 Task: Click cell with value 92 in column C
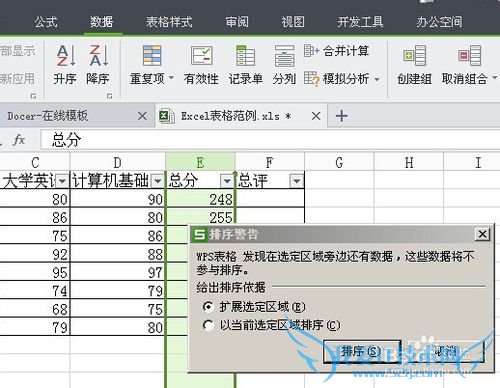pyautogui.click(x=35, y=254)
